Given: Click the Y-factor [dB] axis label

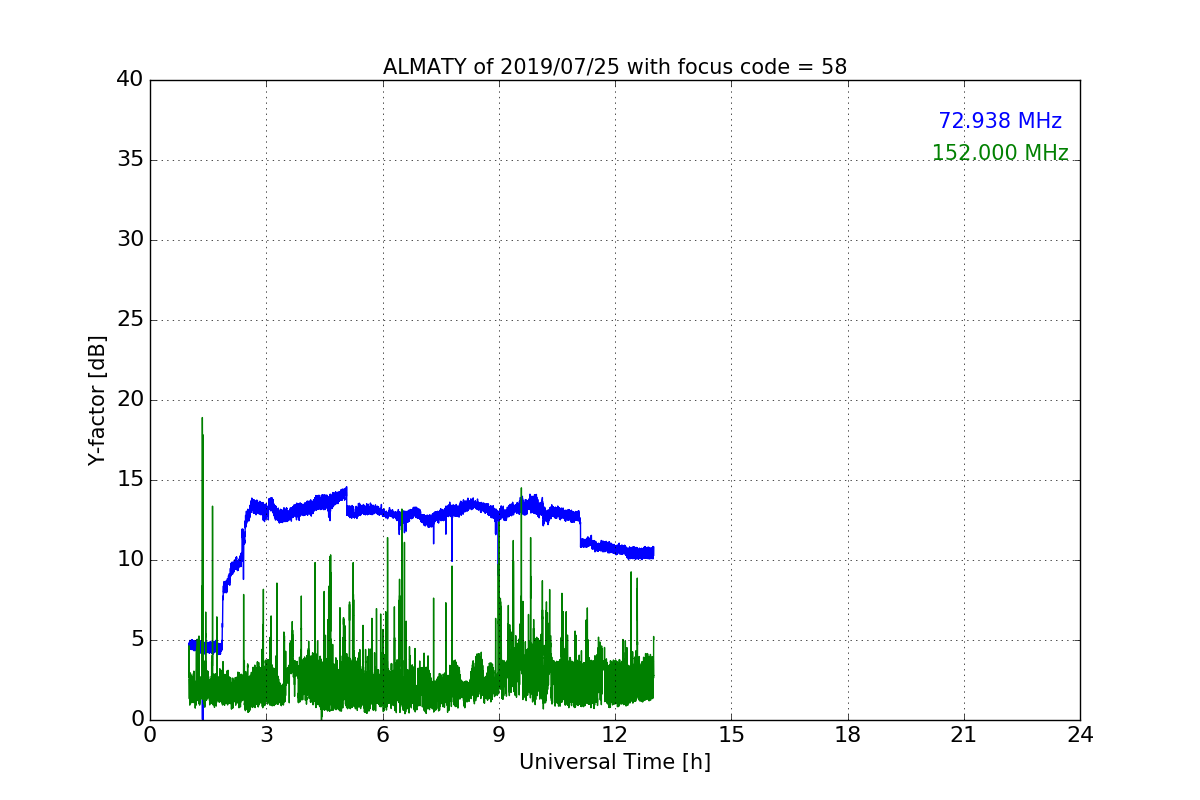Looking at the screenshot, I should pyautogui.click(x=97, y=400).
